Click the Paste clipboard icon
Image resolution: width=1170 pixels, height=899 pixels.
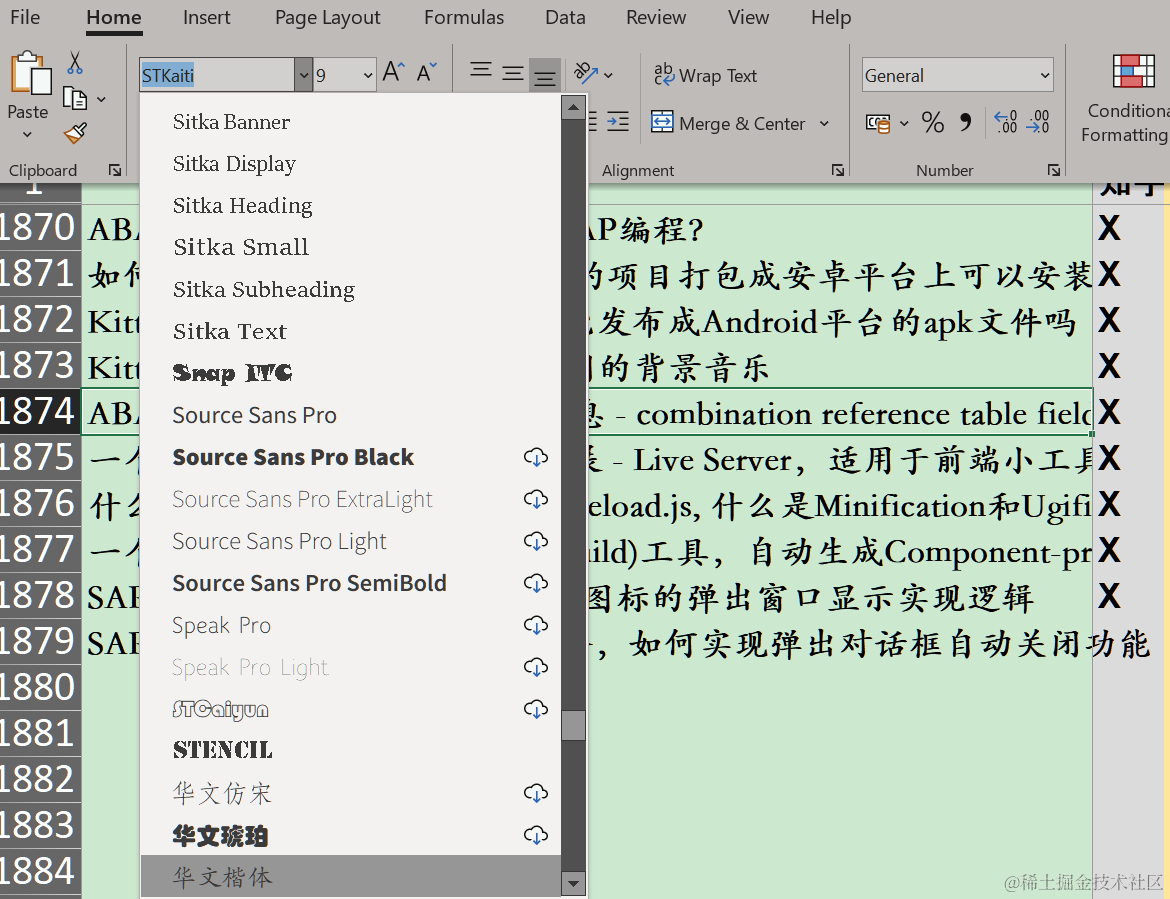click(30, 73)
